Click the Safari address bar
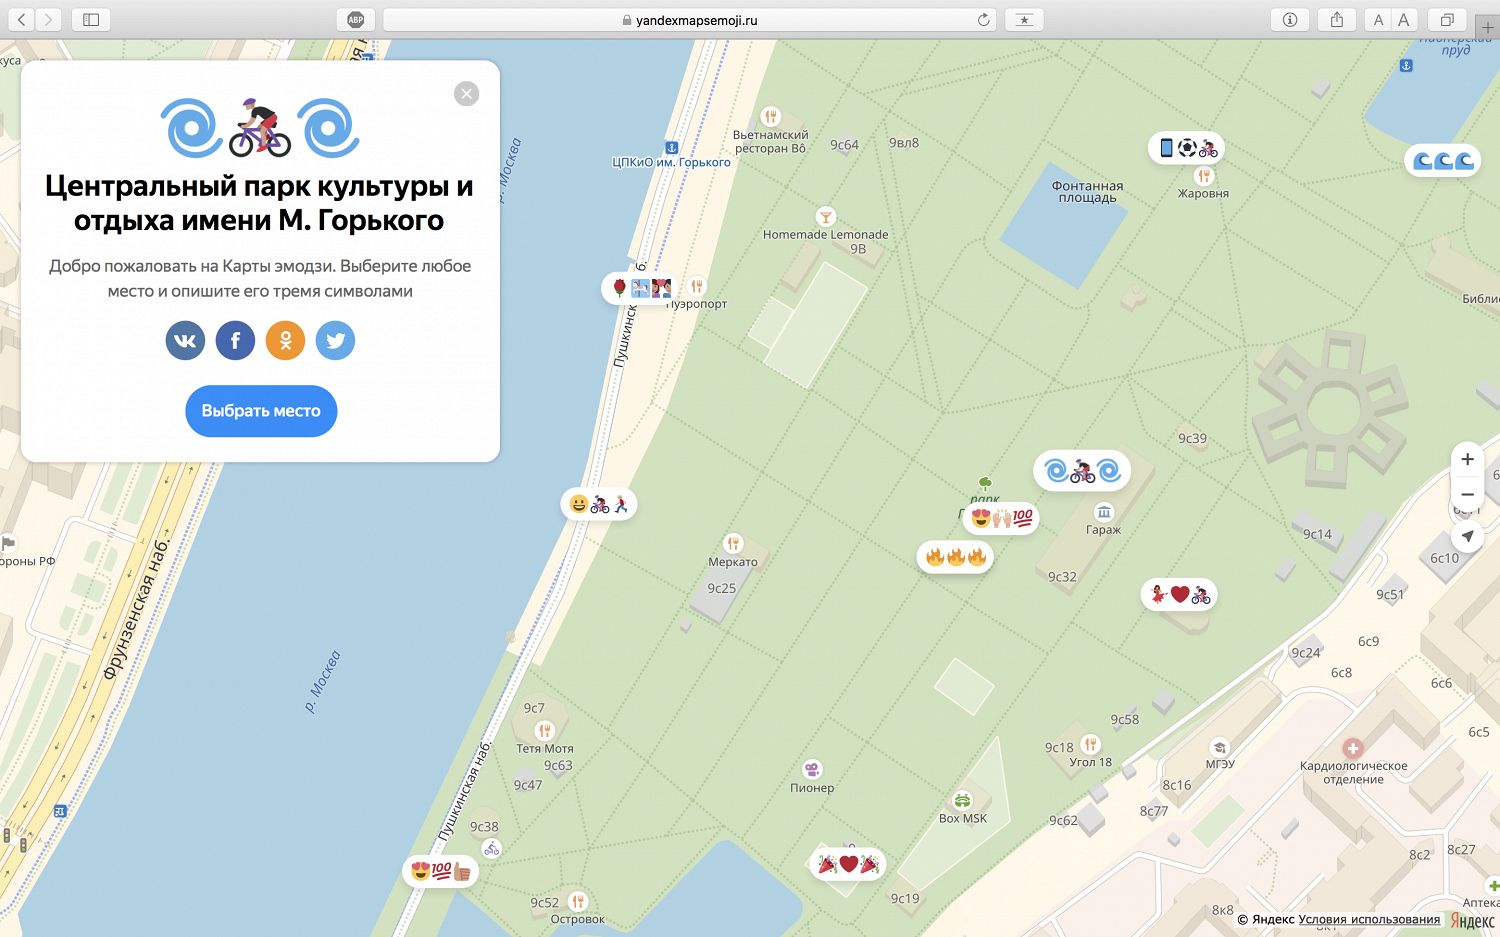 [x=690, y=20]
